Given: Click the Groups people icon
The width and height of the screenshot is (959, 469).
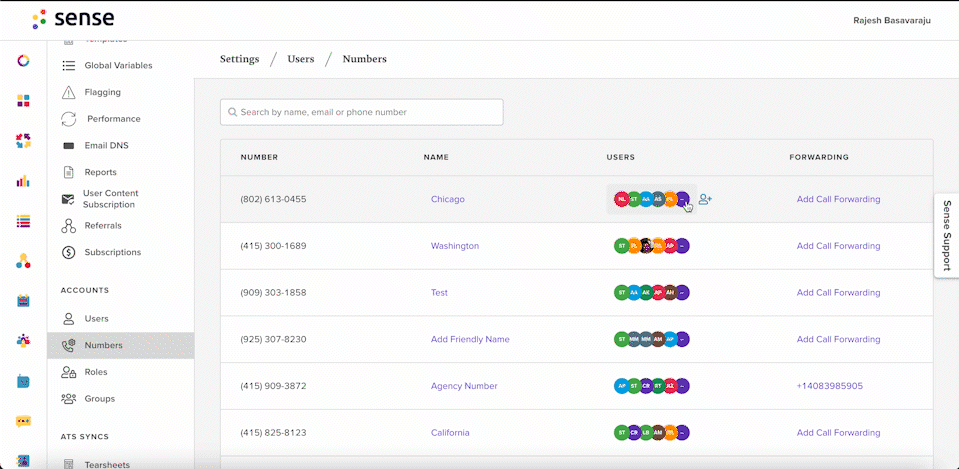Looking at the screenshot, I should (68, 399).
